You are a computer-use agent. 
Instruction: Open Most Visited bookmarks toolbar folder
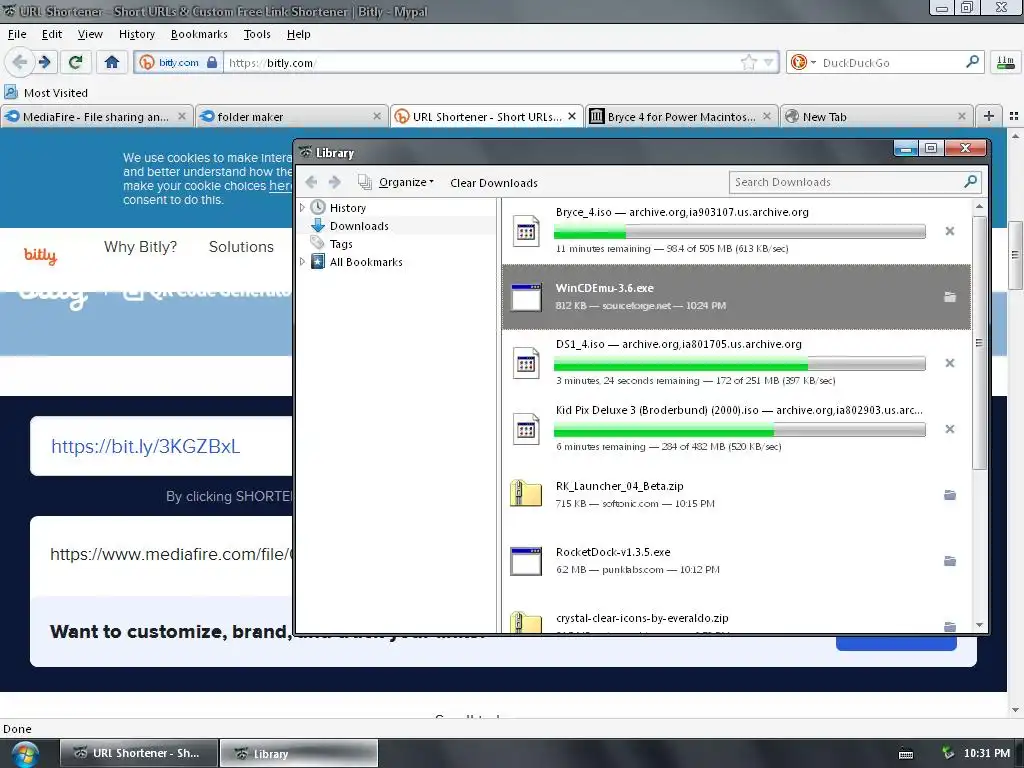pyautogui.click(x=46, y=93)
